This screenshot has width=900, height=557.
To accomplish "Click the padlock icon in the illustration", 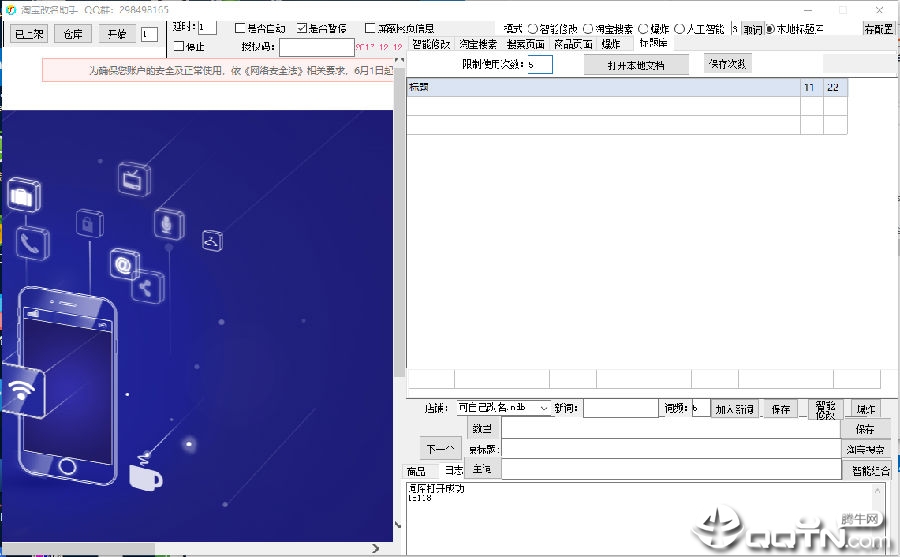I will (x=90, y=223).
